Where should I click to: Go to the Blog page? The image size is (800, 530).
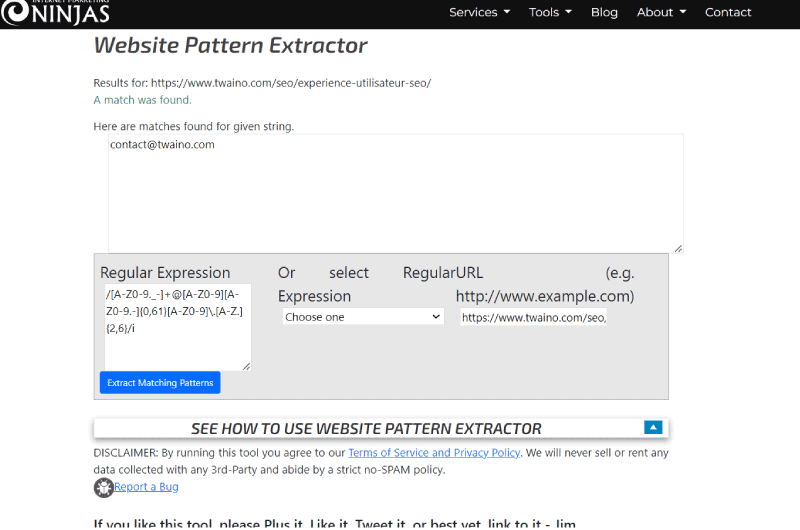604,12
